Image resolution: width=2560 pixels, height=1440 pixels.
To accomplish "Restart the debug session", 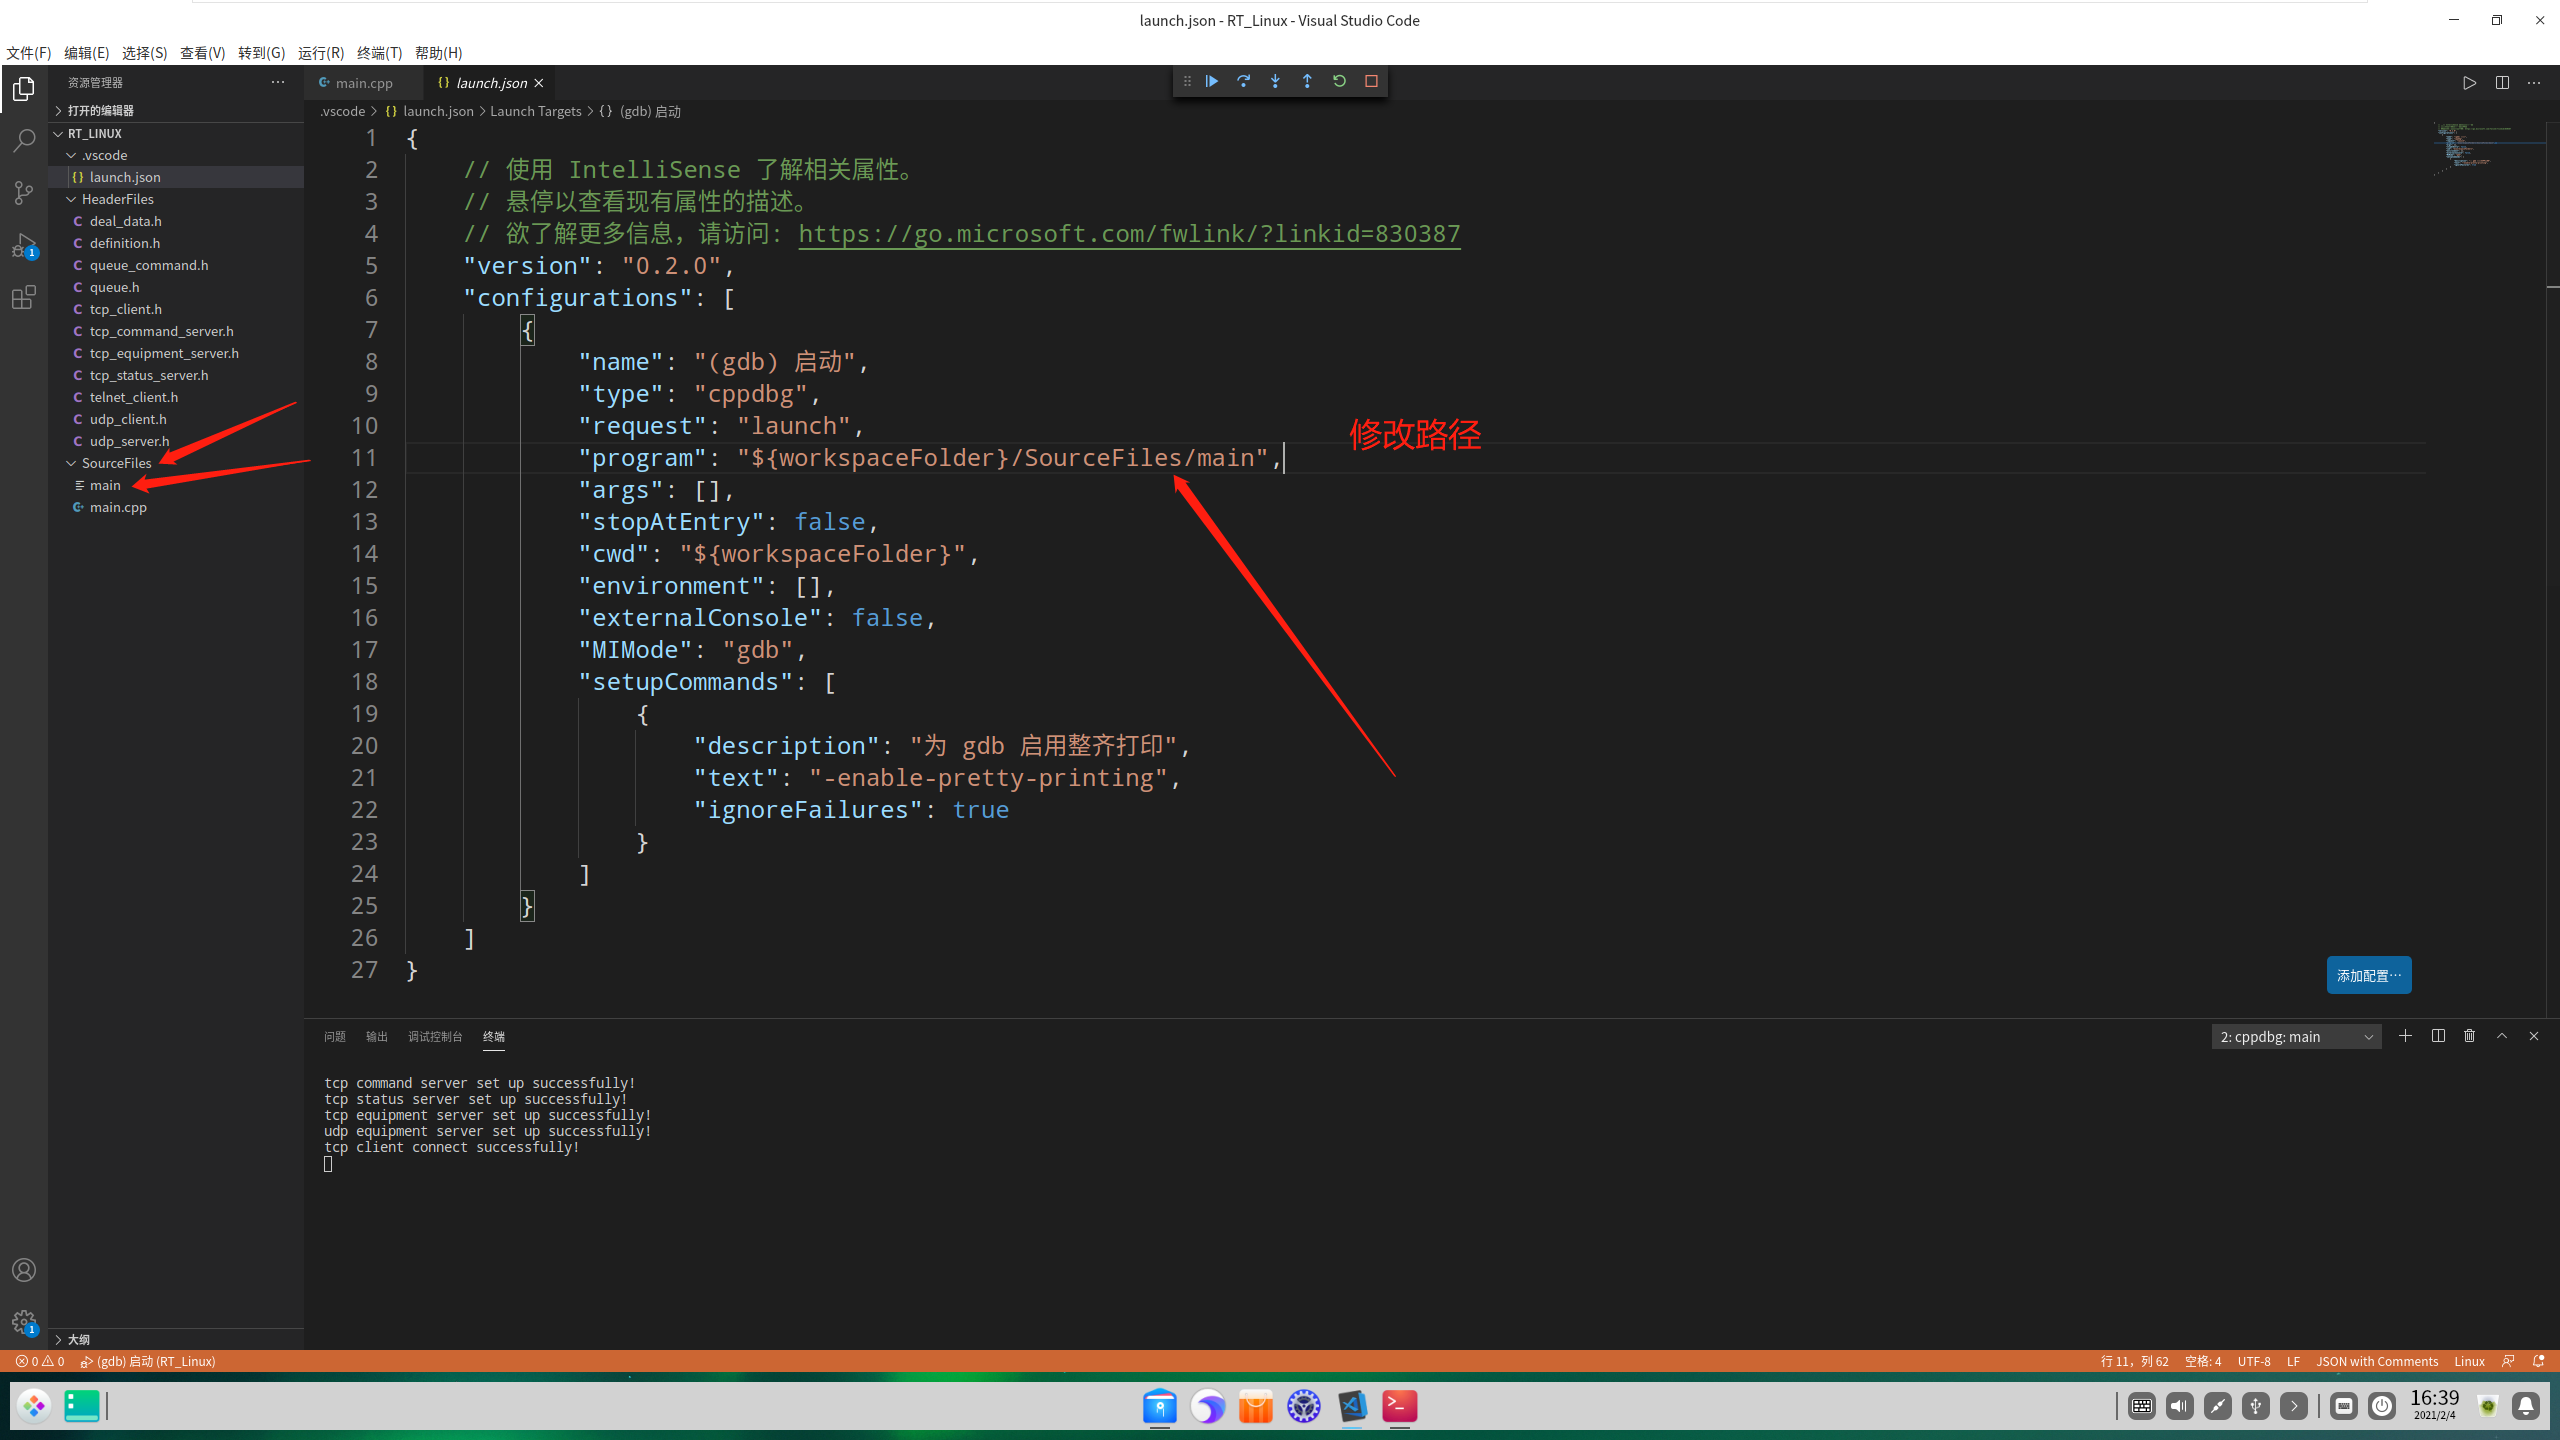I will point(1339,81).
